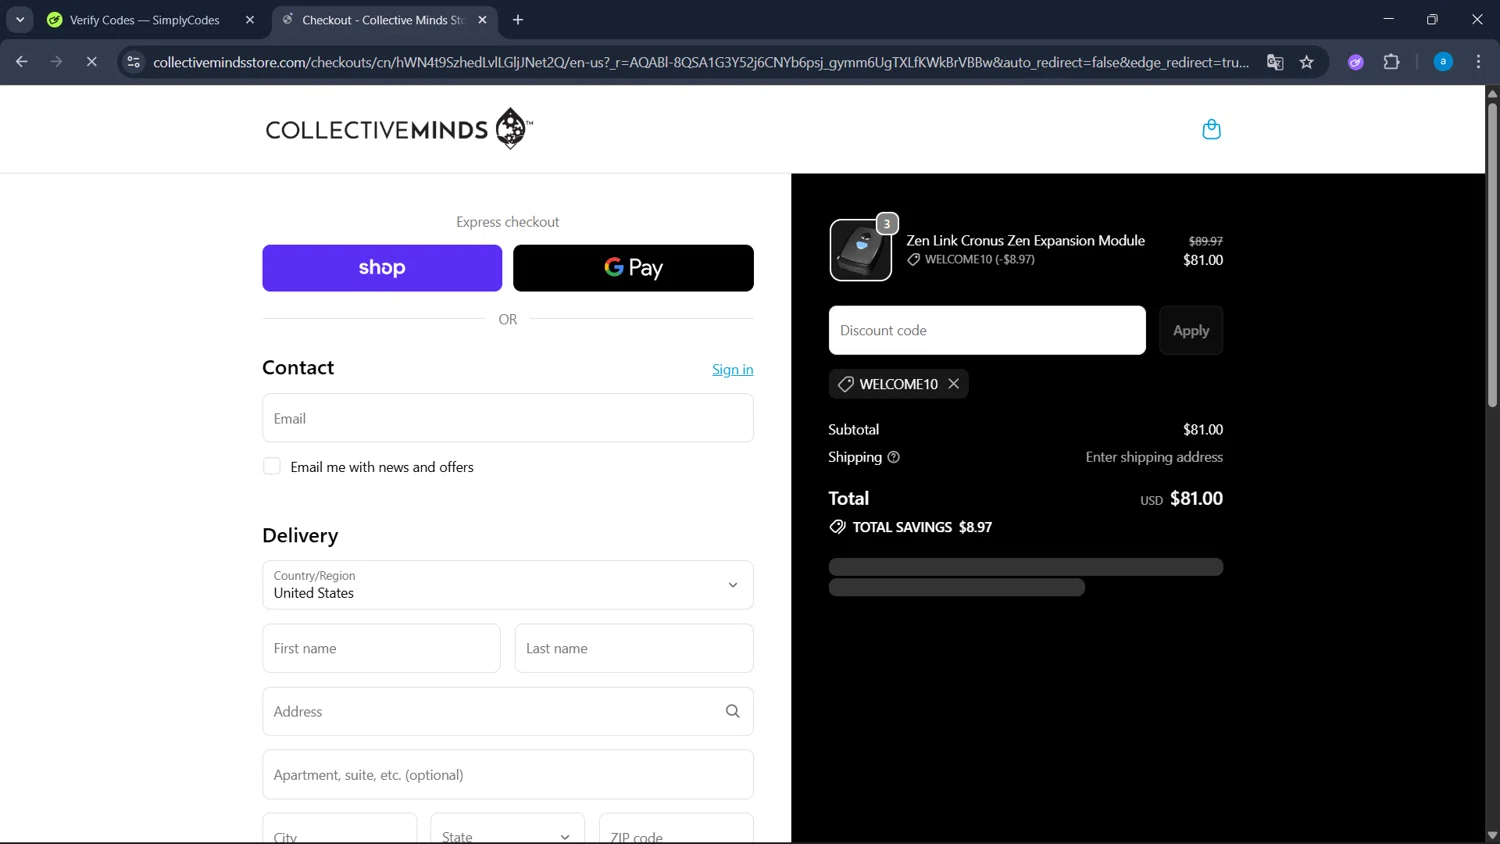Click the address search magnifier icon
The height and width of the screenshot is (844, 1500).
click(732, 711)
